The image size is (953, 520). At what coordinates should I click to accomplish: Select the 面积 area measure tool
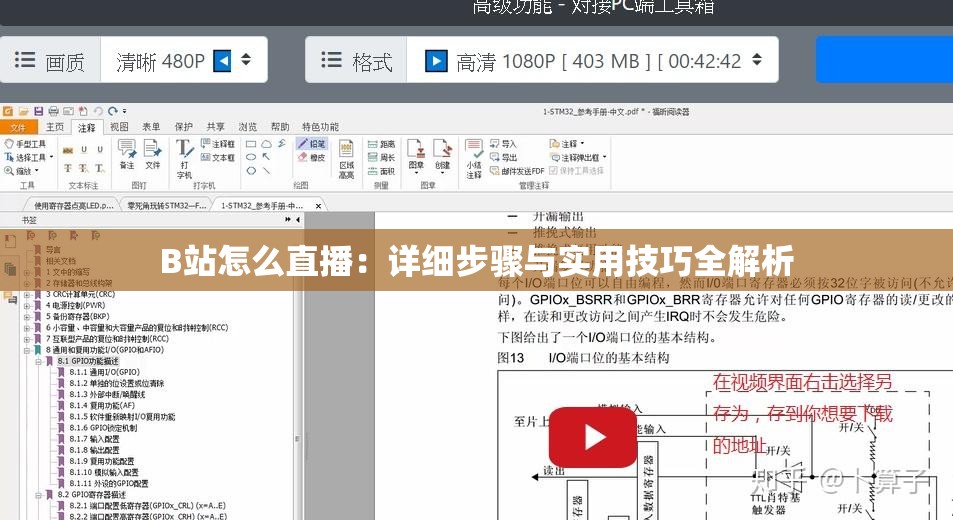[x=382, y=171]
